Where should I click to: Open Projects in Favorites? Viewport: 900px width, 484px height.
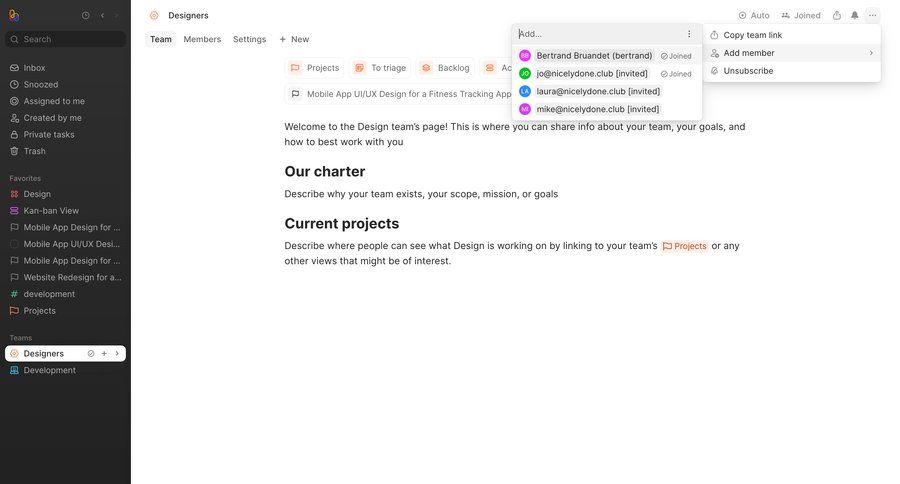[x=65, y=311]
